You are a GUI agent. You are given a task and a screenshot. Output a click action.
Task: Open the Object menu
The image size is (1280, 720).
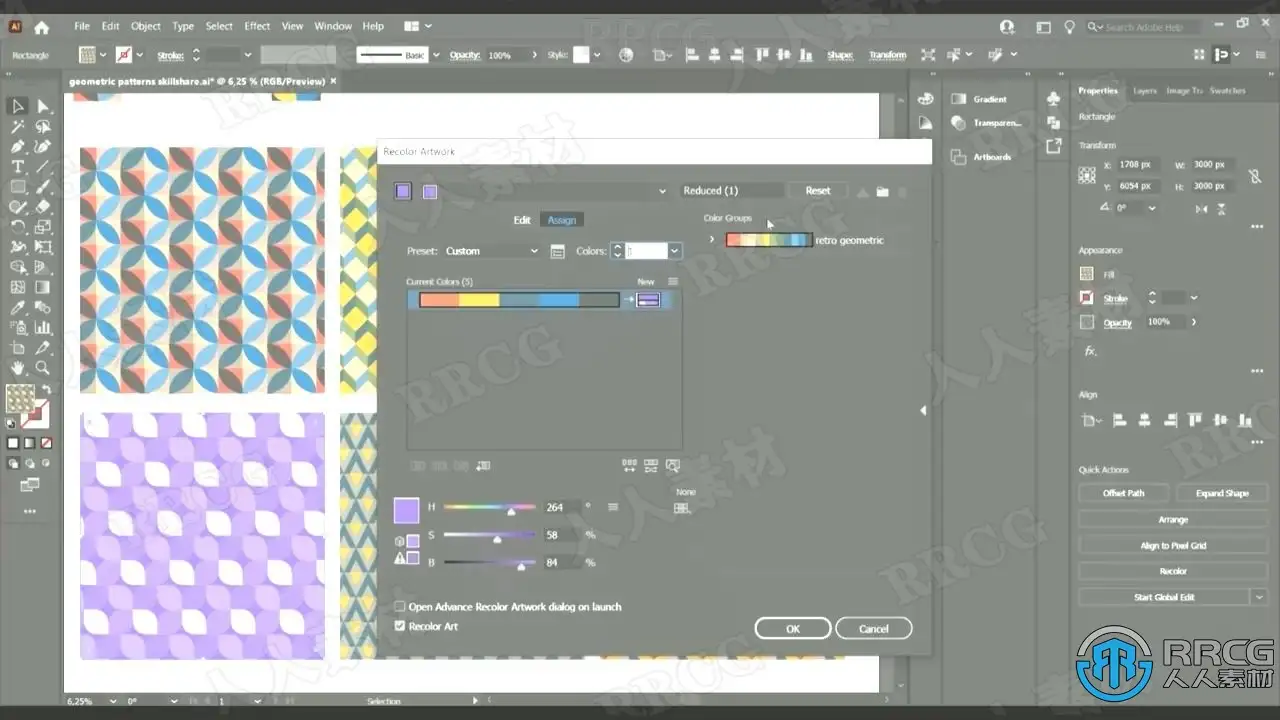pos(146,26)
